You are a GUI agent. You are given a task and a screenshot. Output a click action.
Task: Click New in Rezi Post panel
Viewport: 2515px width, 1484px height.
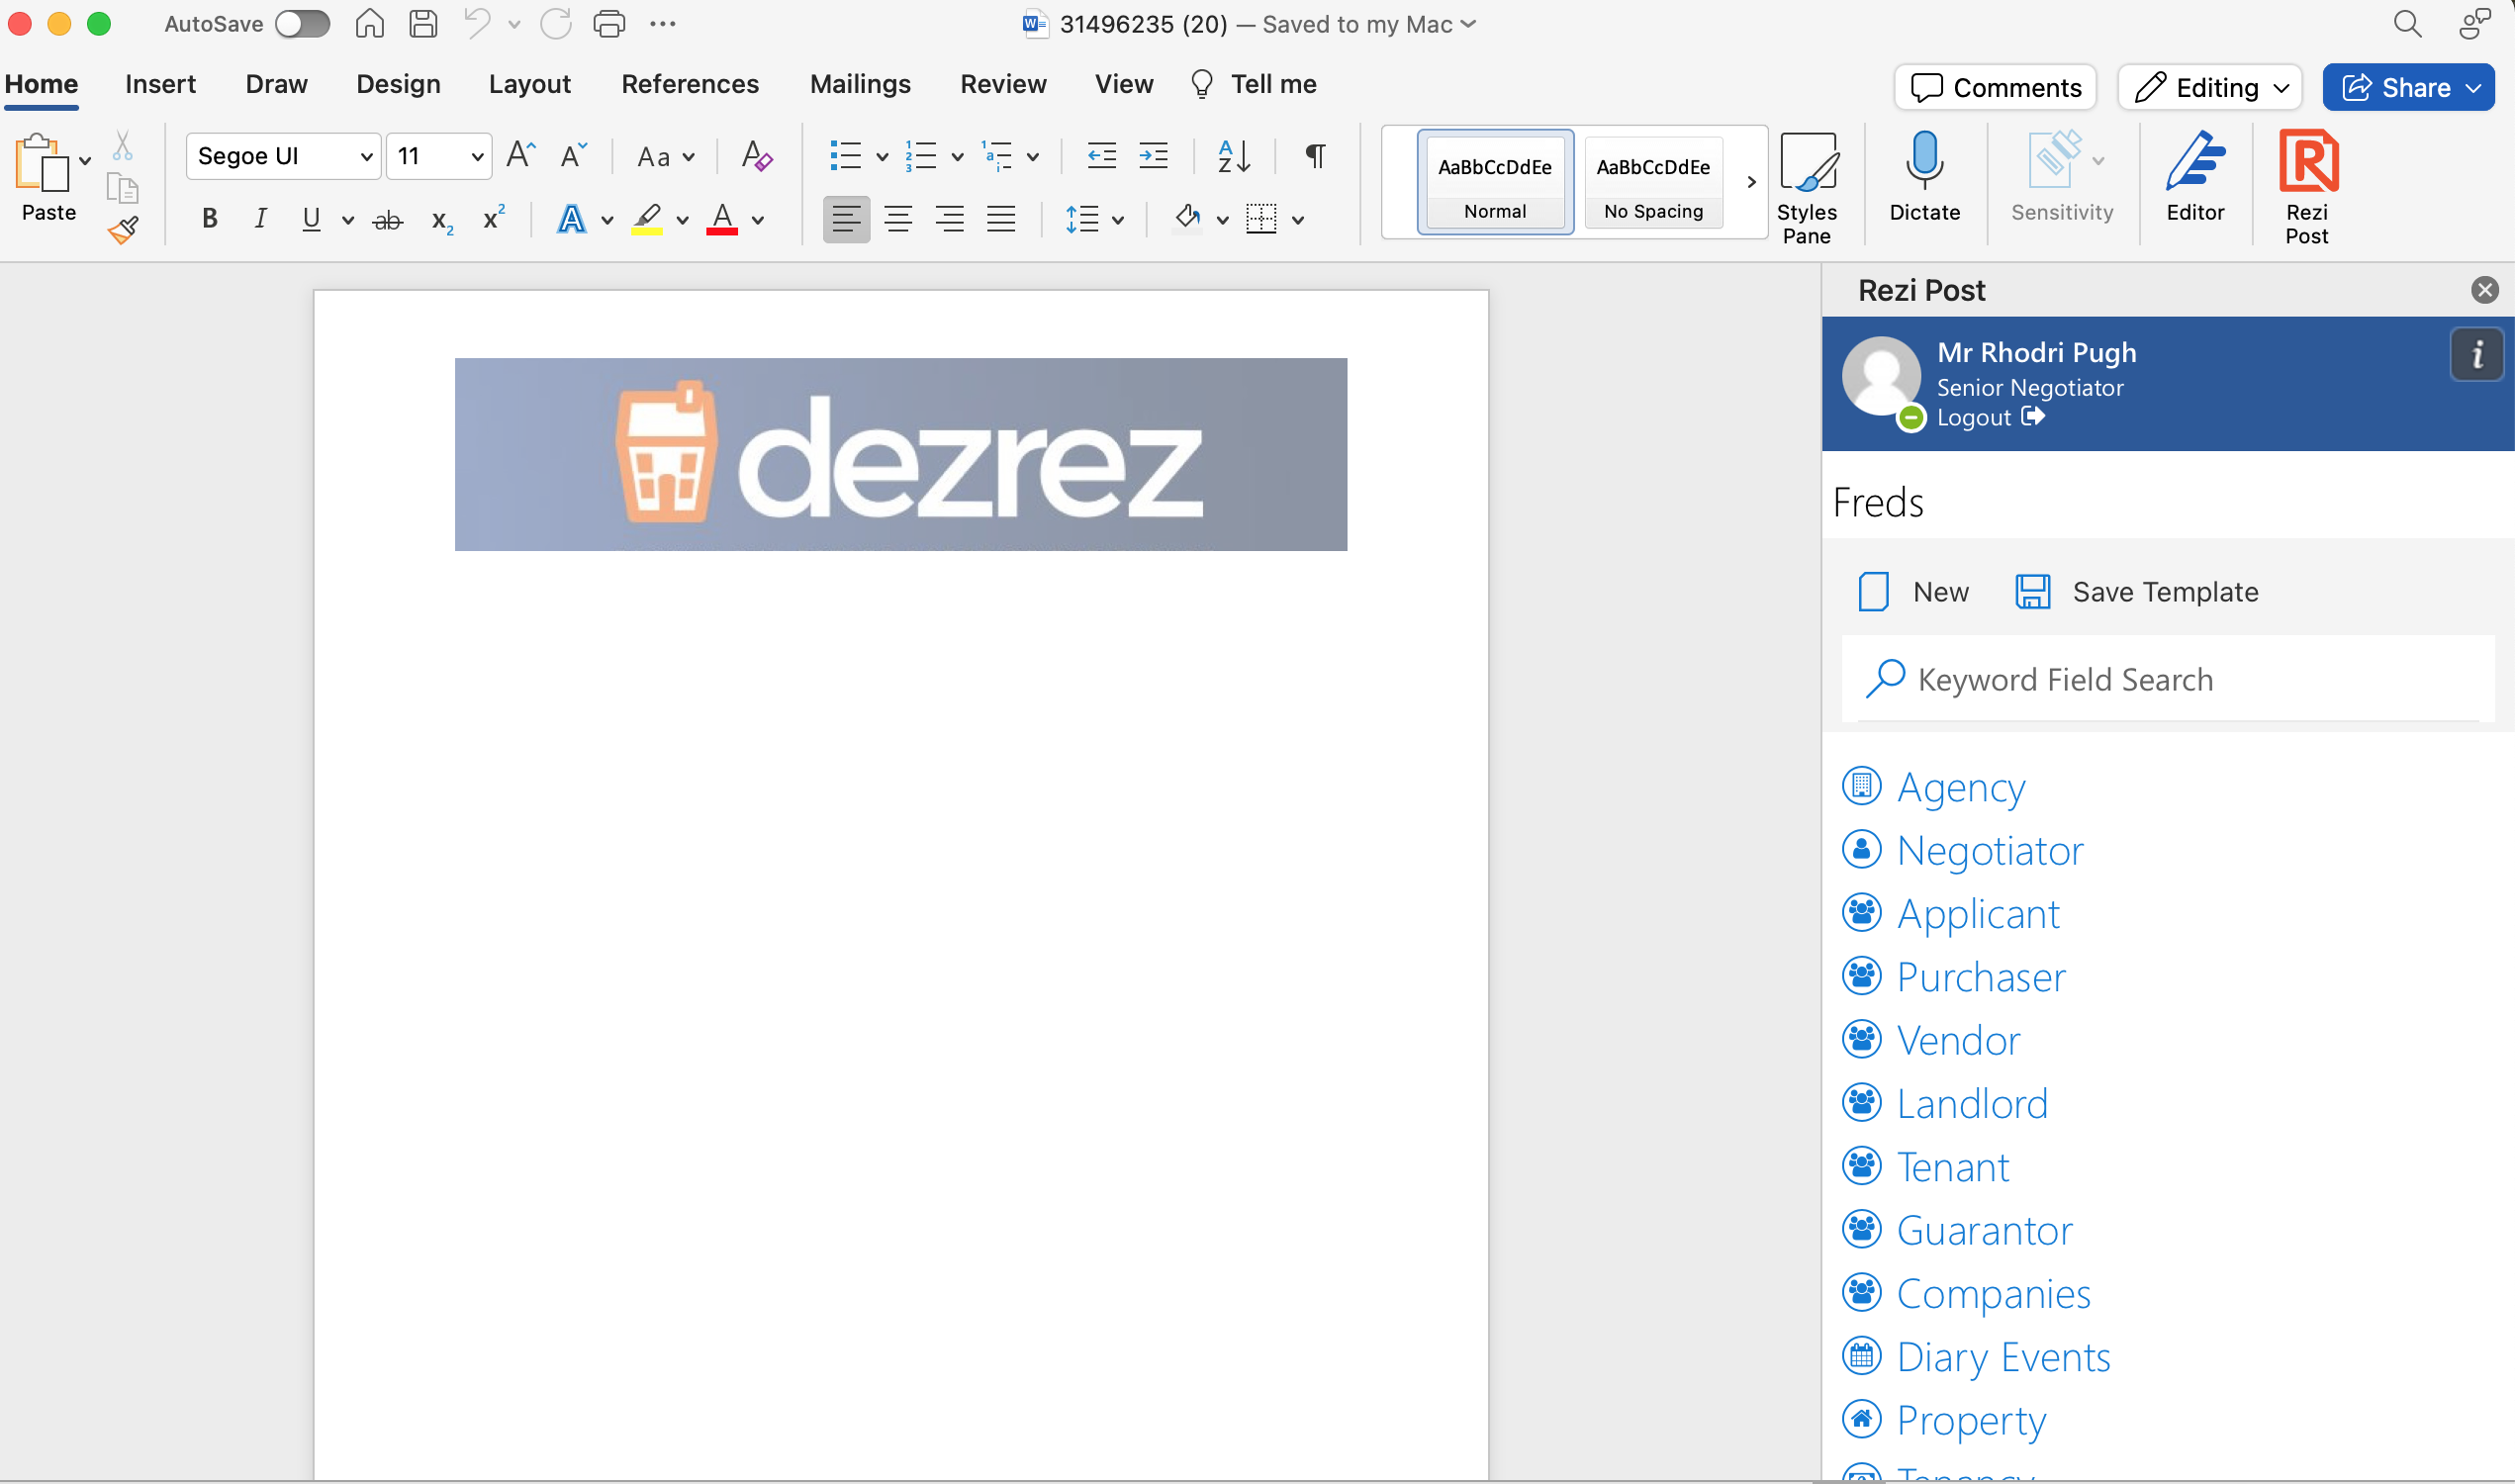pos(1913,591)
